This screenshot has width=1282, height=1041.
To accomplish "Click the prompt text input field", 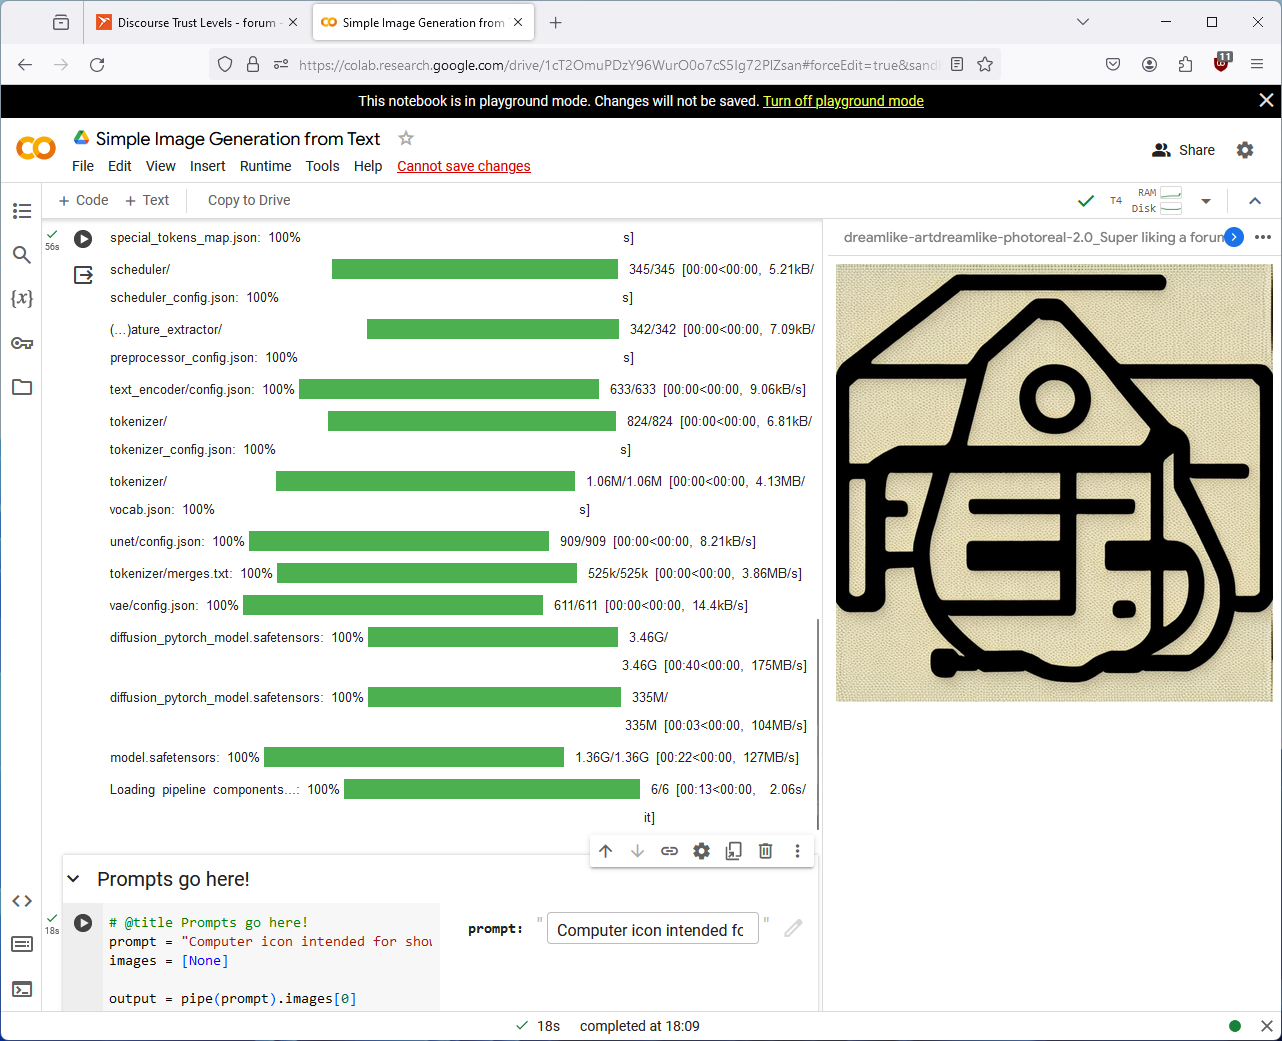I will click(x=652, y=930).
